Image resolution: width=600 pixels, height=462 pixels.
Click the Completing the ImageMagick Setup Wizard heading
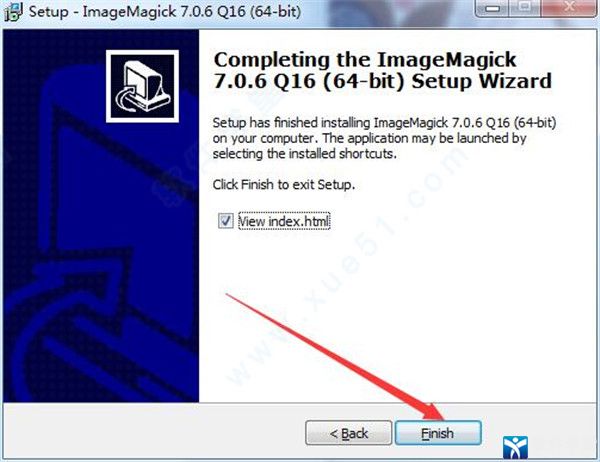[383, 70]
